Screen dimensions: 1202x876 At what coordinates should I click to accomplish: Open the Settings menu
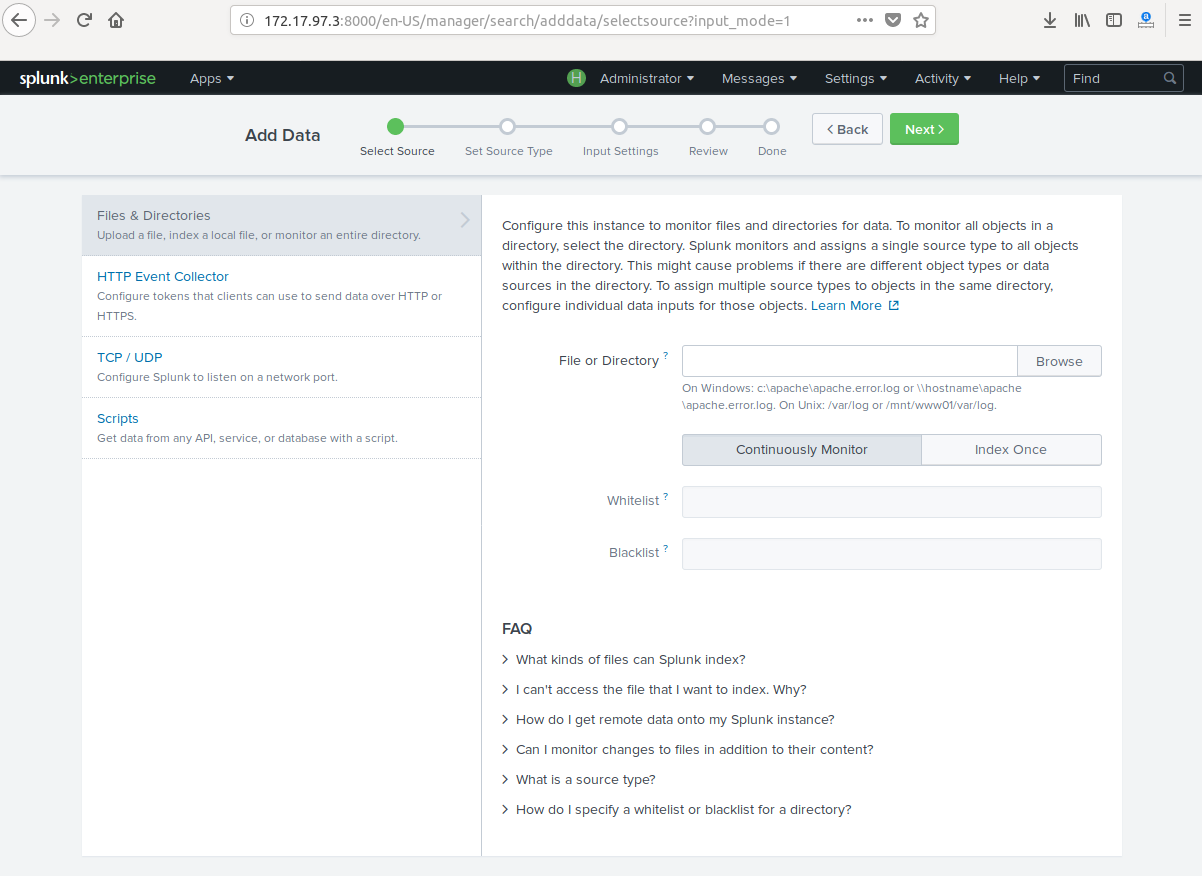[x=855, y=78]
